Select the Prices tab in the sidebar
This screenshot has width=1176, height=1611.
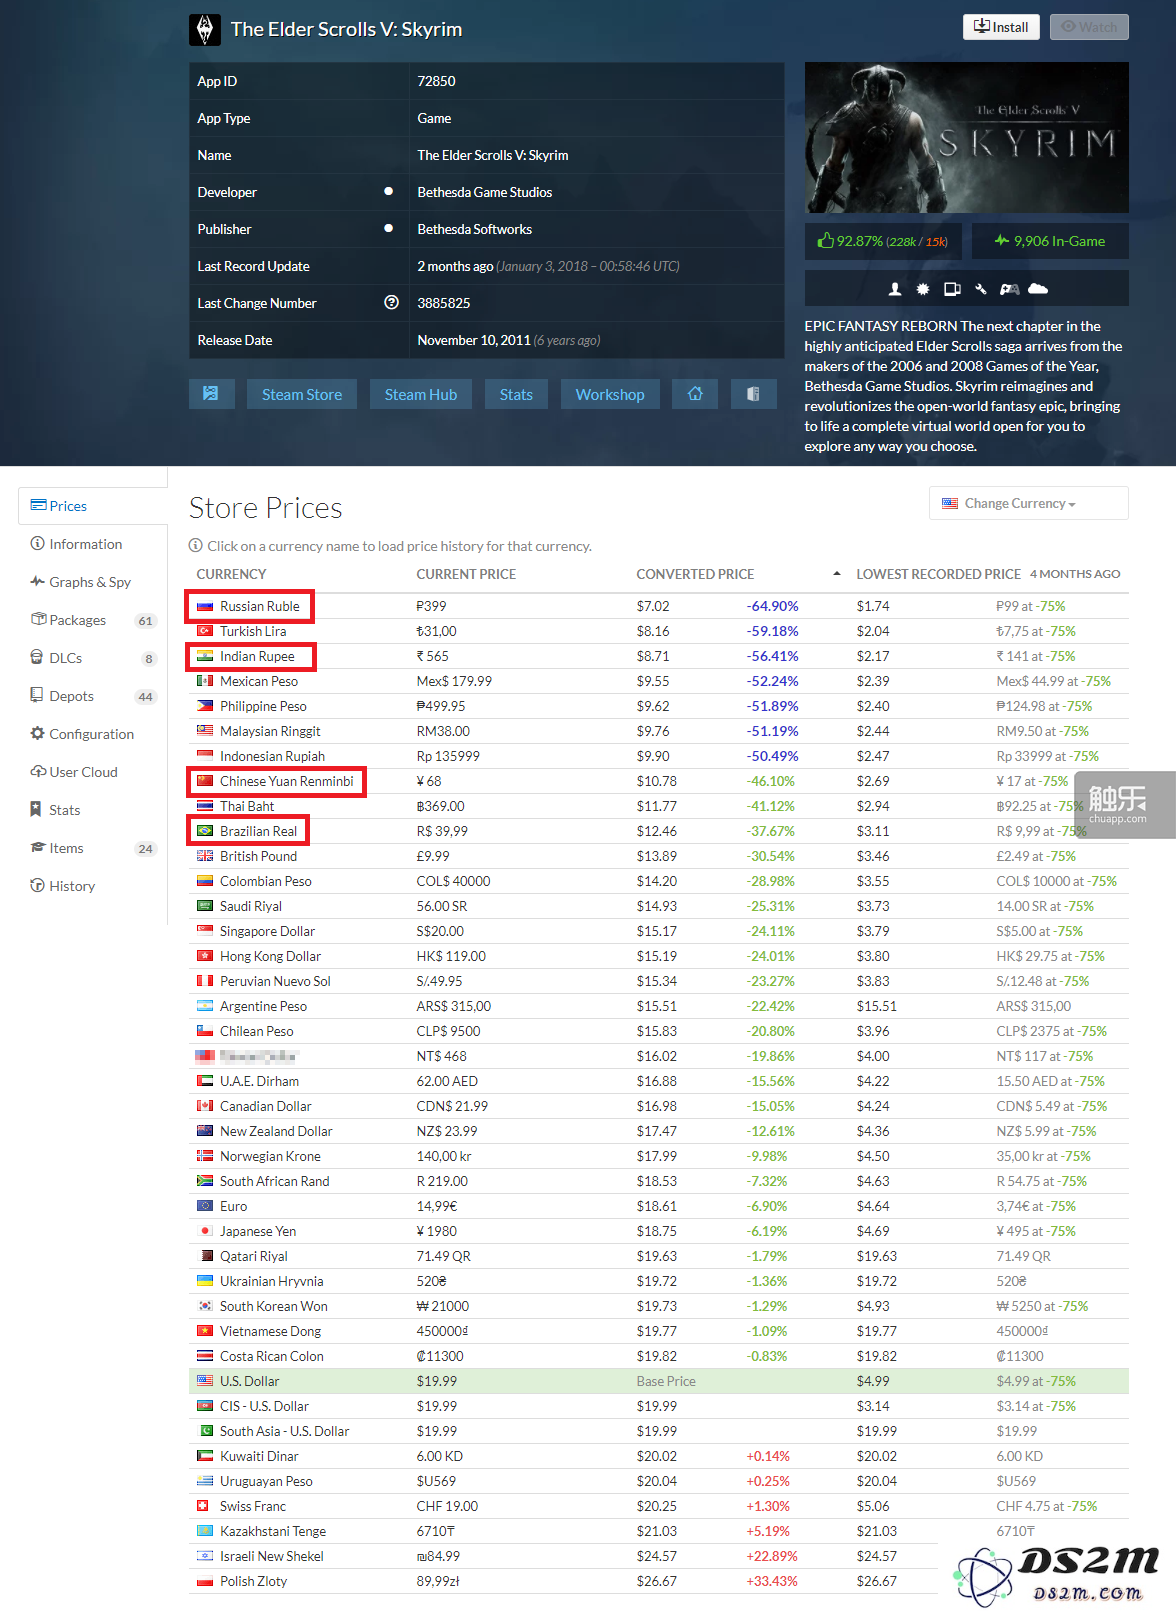pyautogui.click(x=92, y=506)
